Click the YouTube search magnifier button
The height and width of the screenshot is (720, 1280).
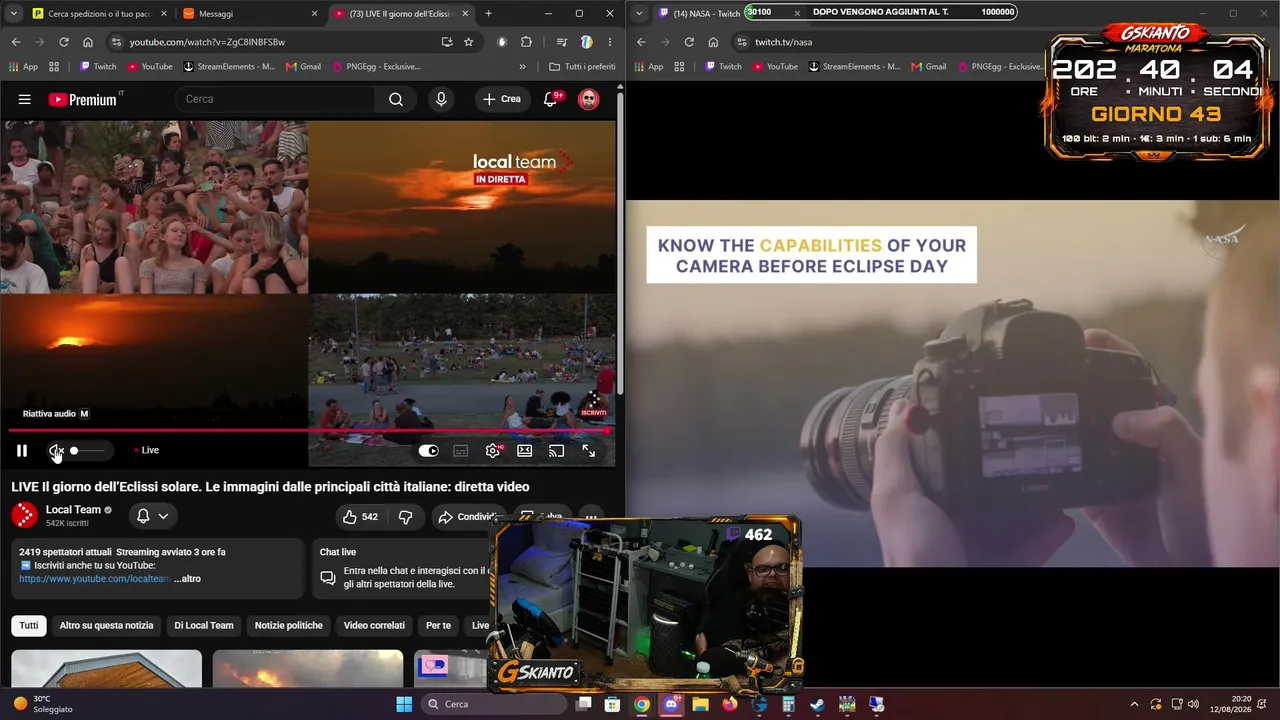point(396,99)
